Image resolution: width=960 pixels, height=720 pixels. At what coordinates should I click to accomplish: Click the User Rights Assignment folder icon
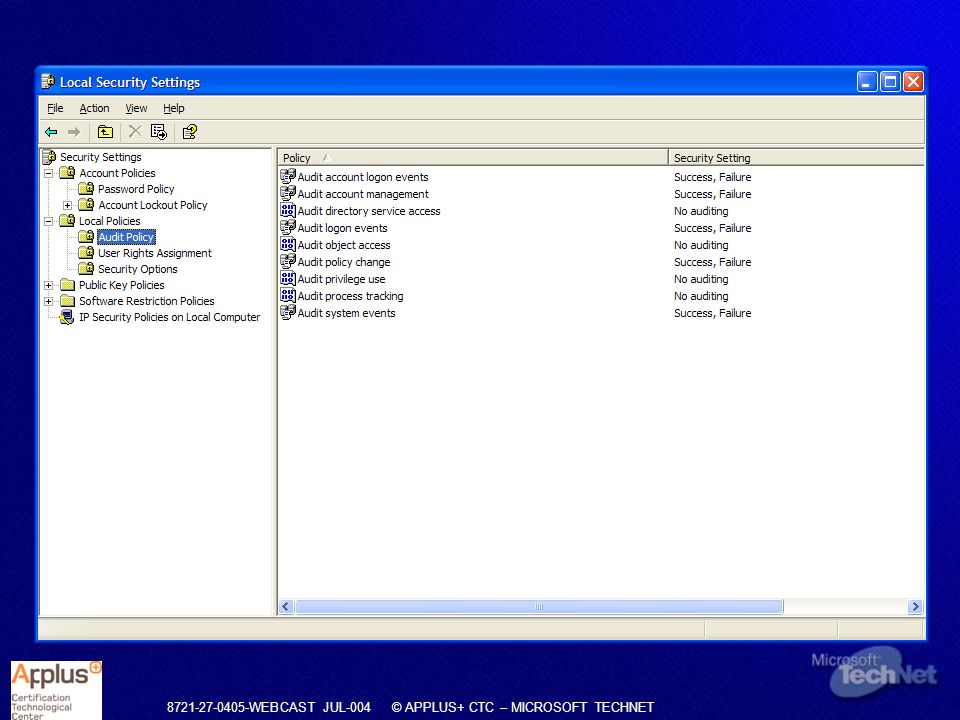coord(86,253)
